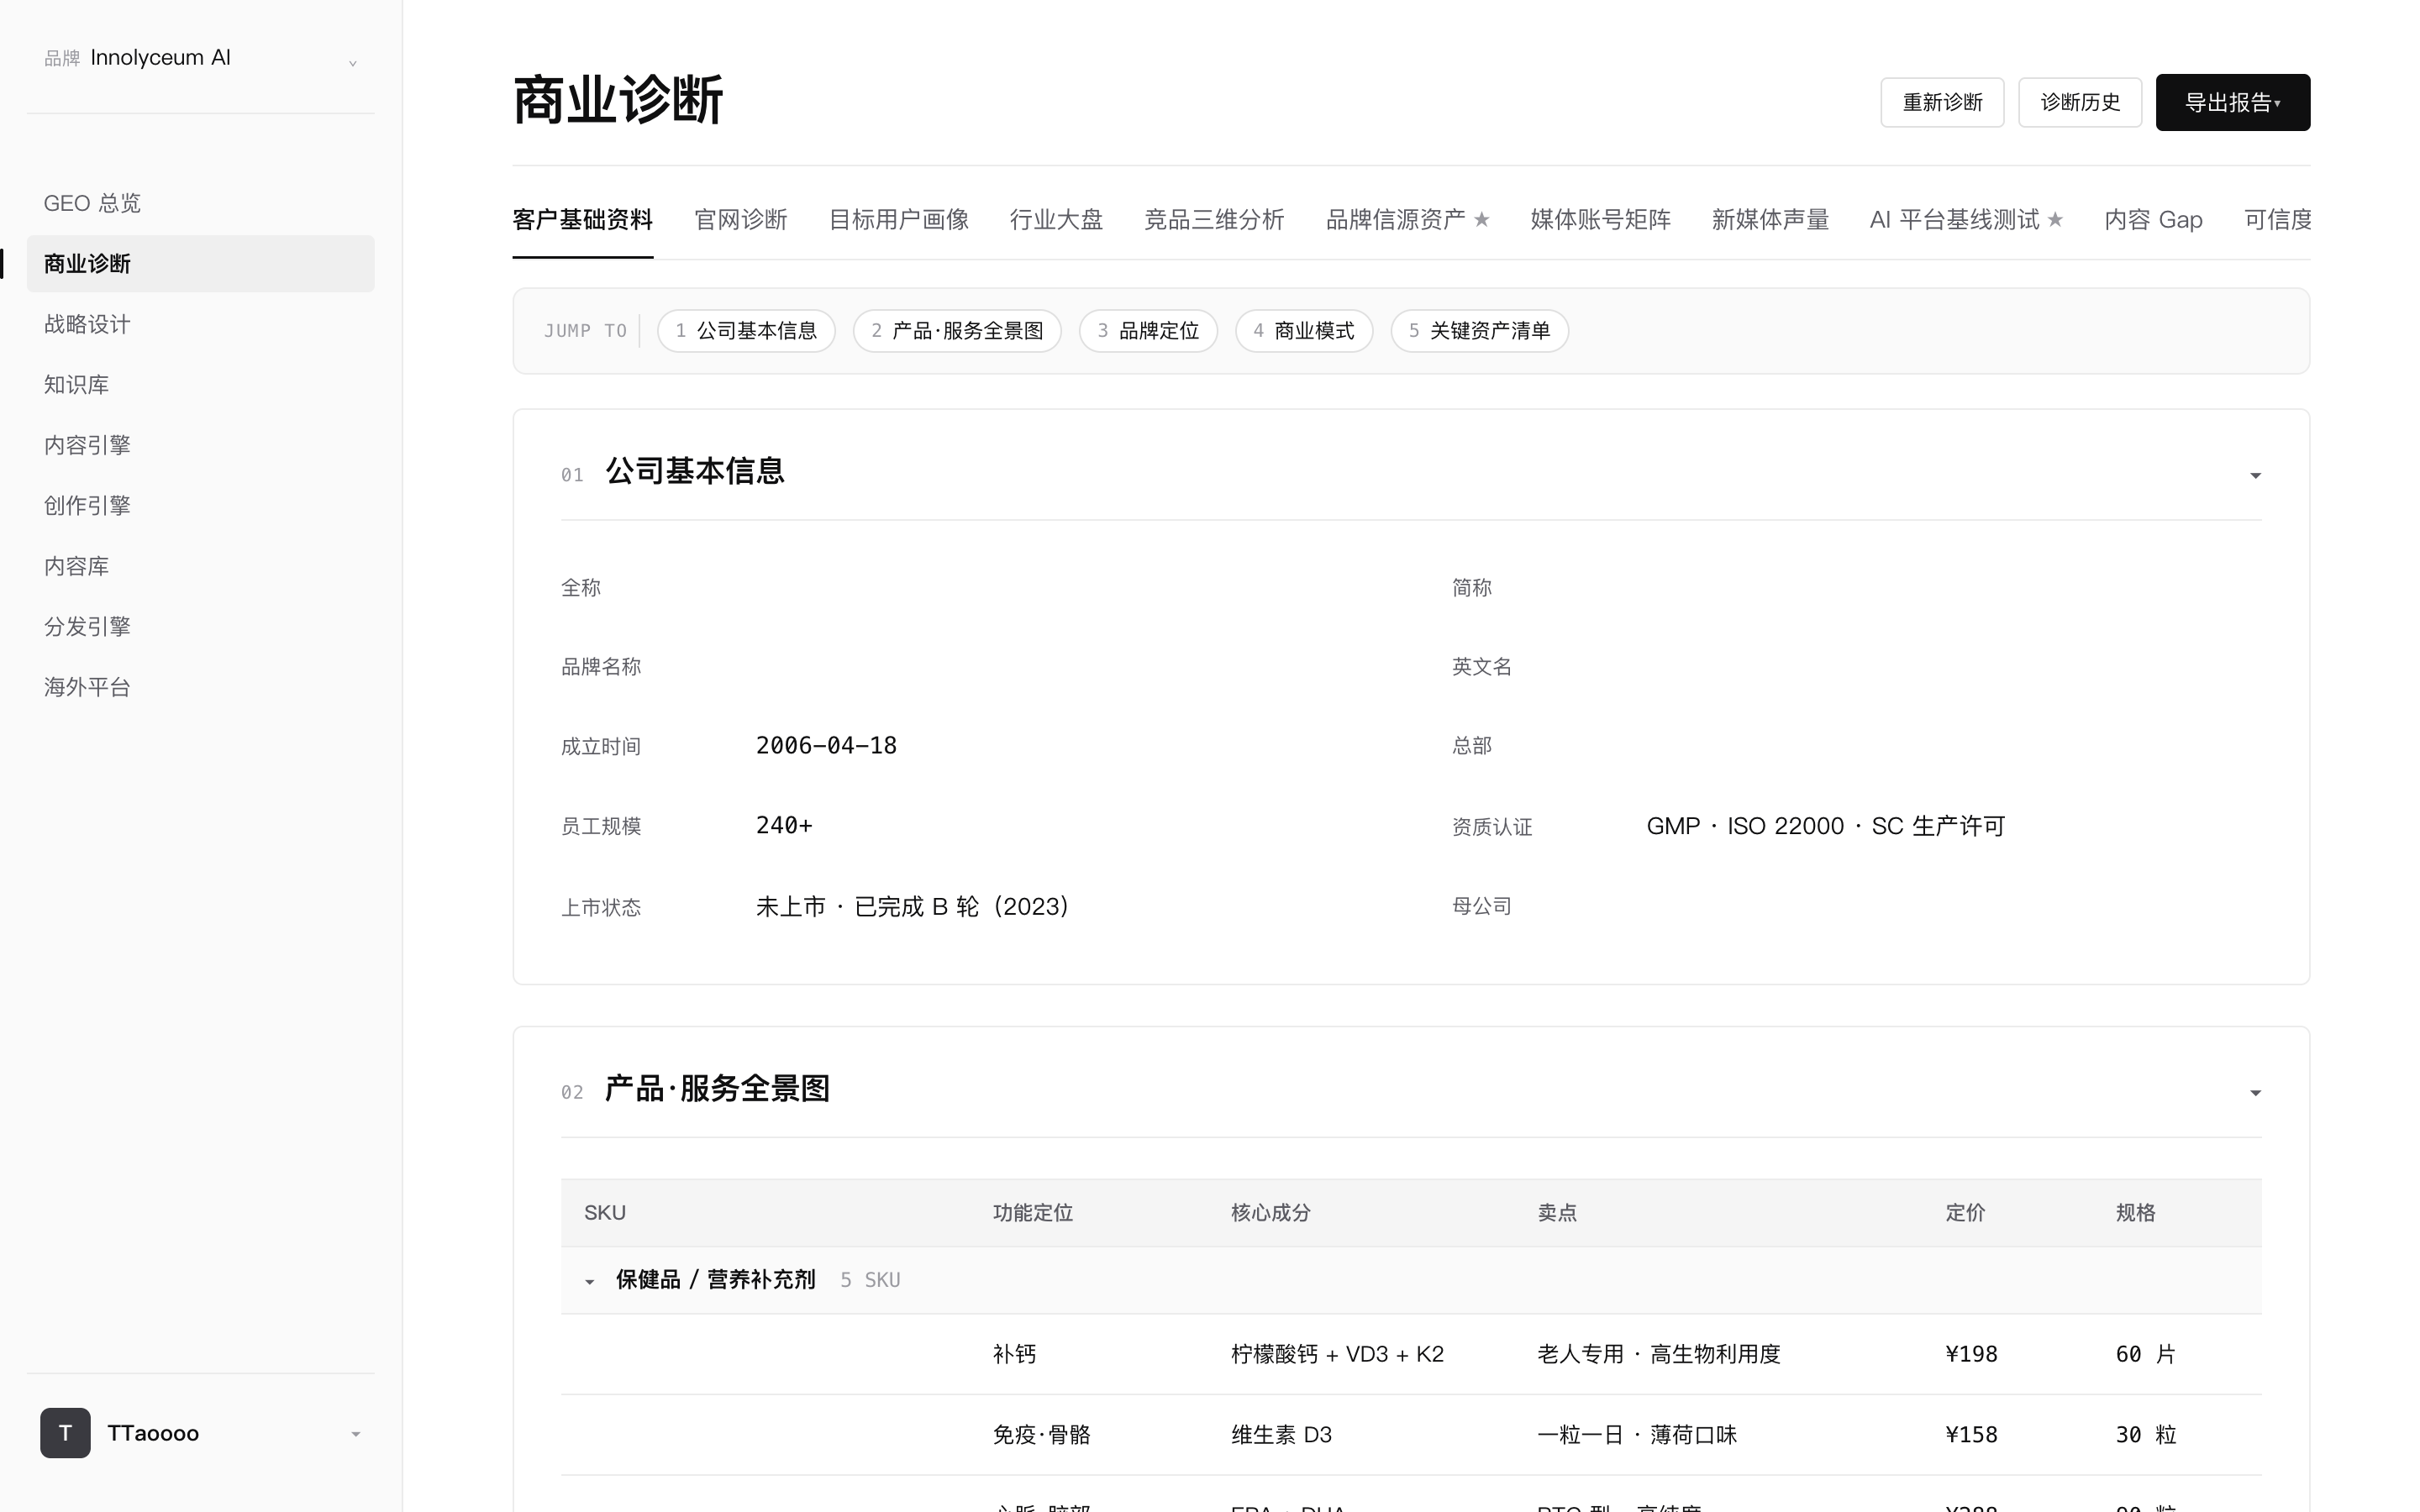The image size is (2420, 1512).
Task: Open 战略设计 in the sidebar
Action: (200, 324)
